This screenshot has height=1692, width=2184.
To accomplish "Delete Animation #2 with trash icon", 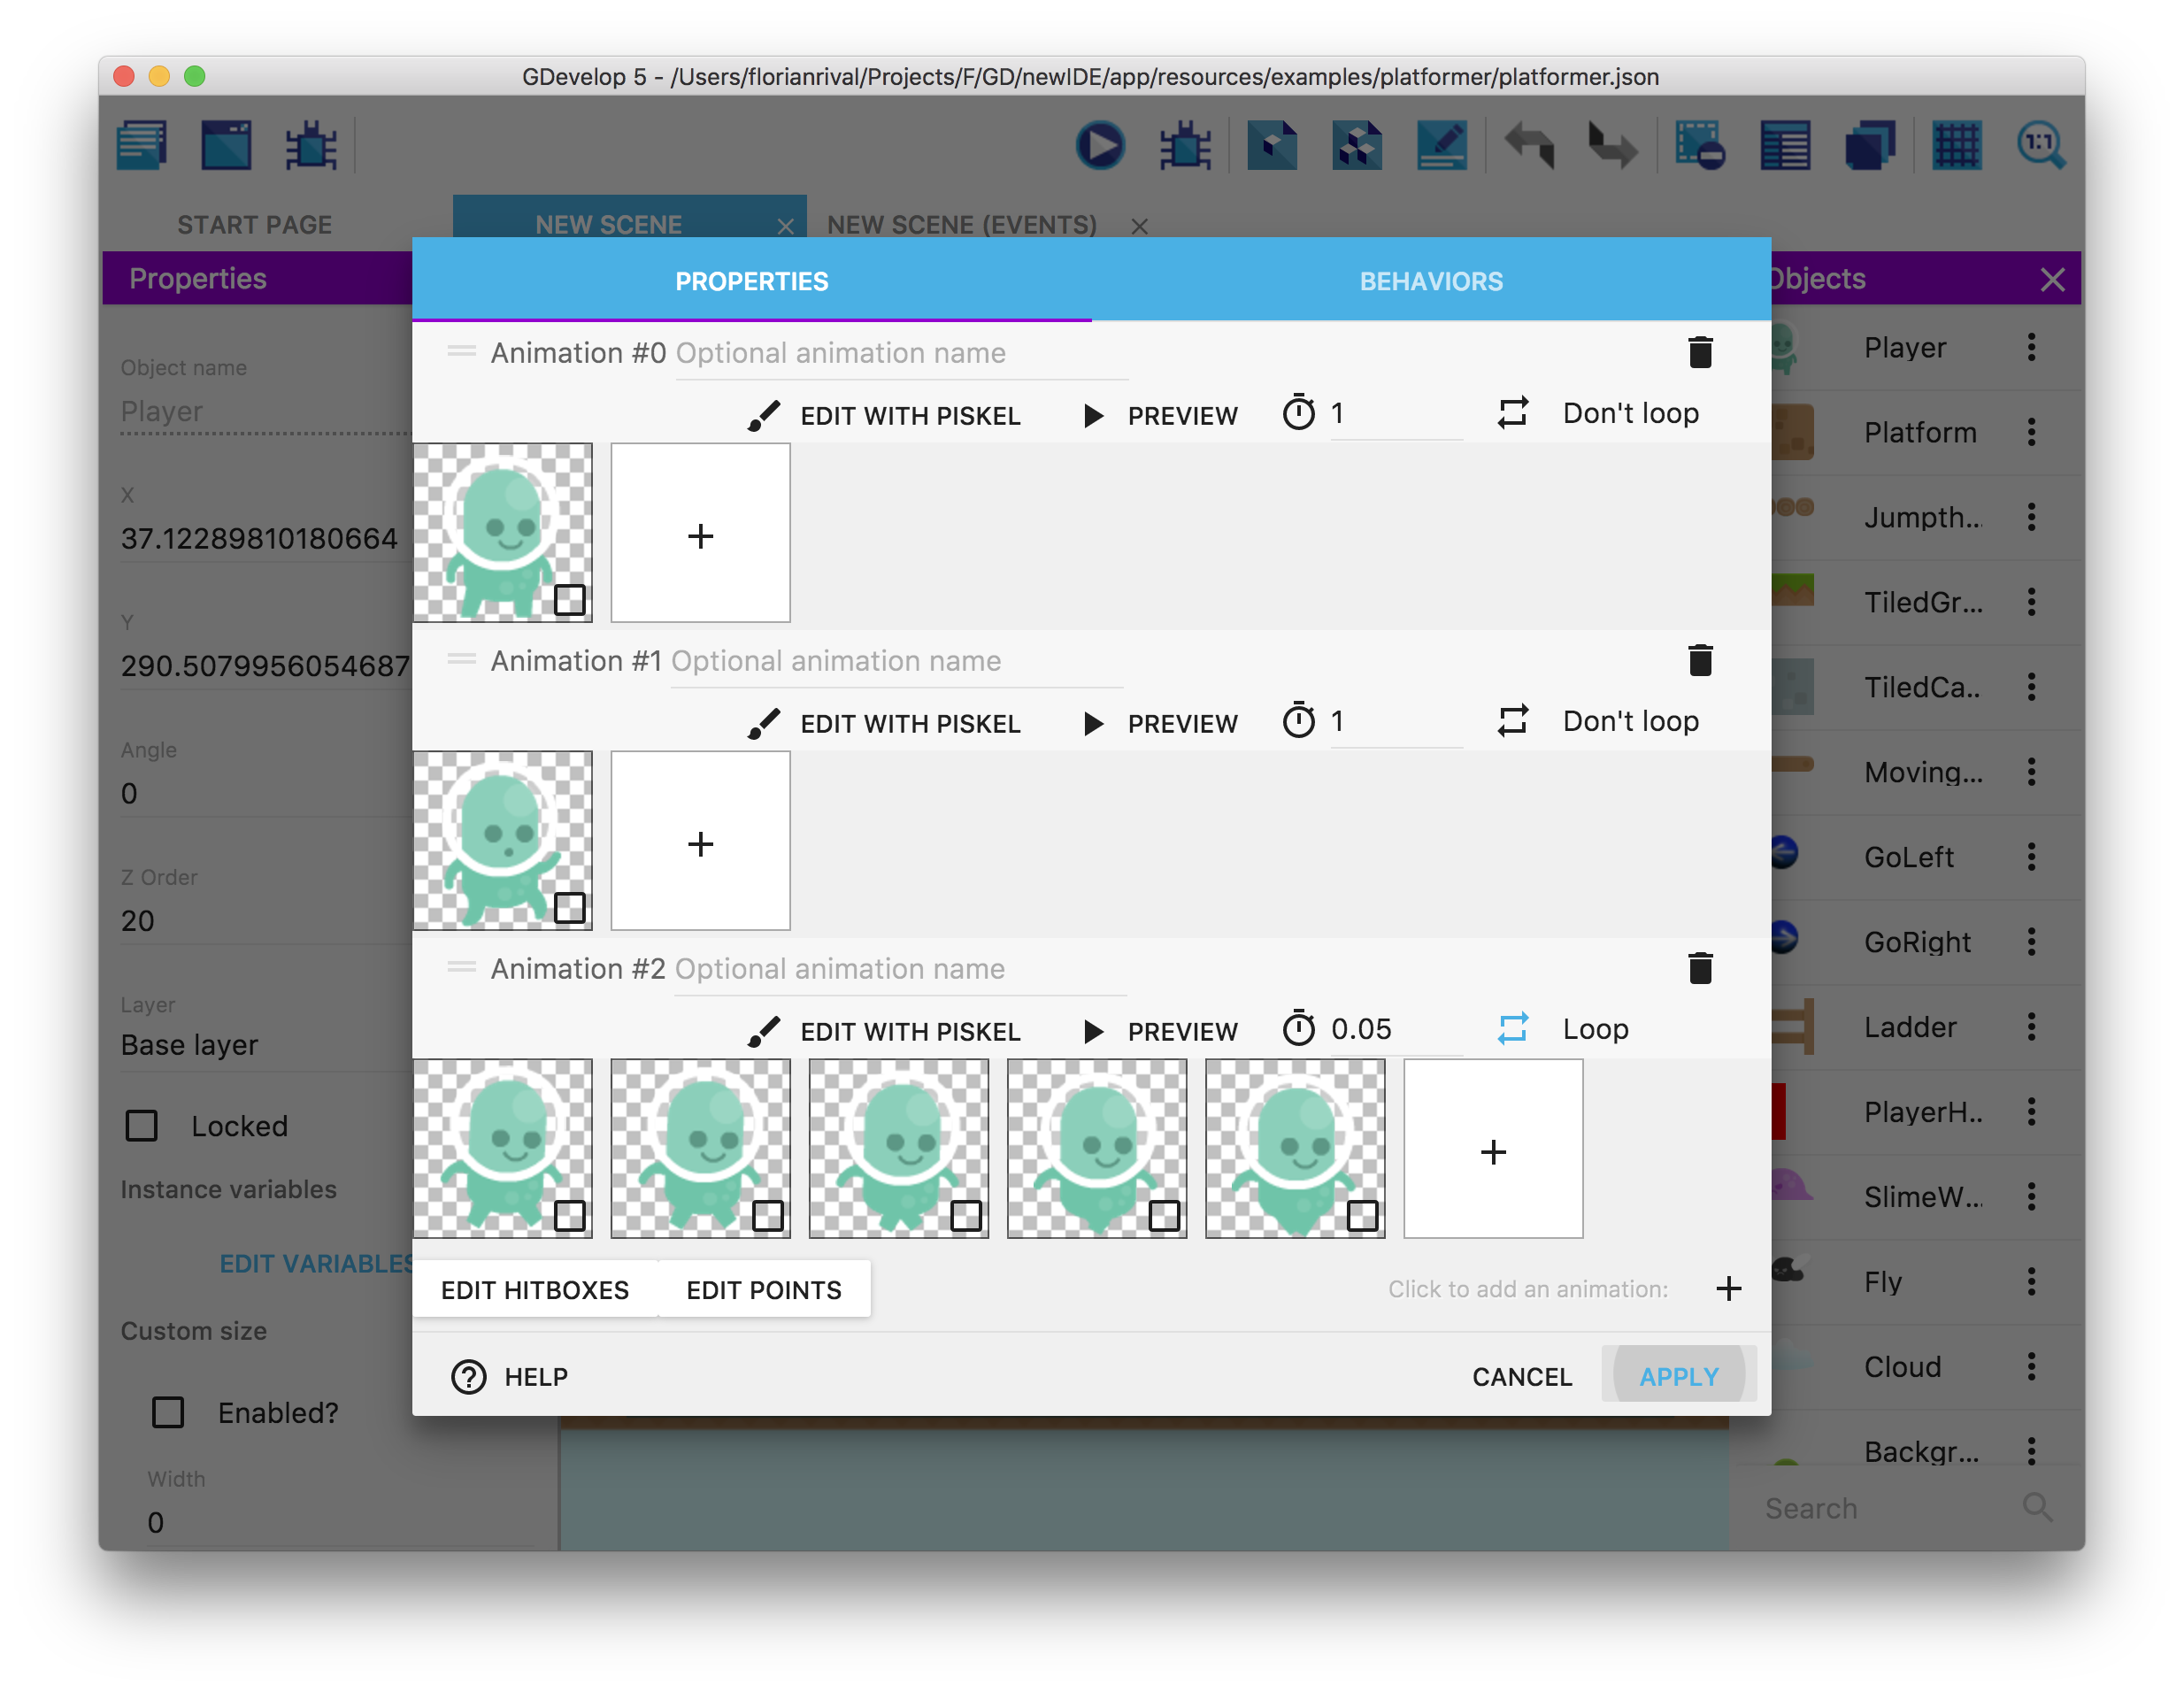I will point(1700,968).
